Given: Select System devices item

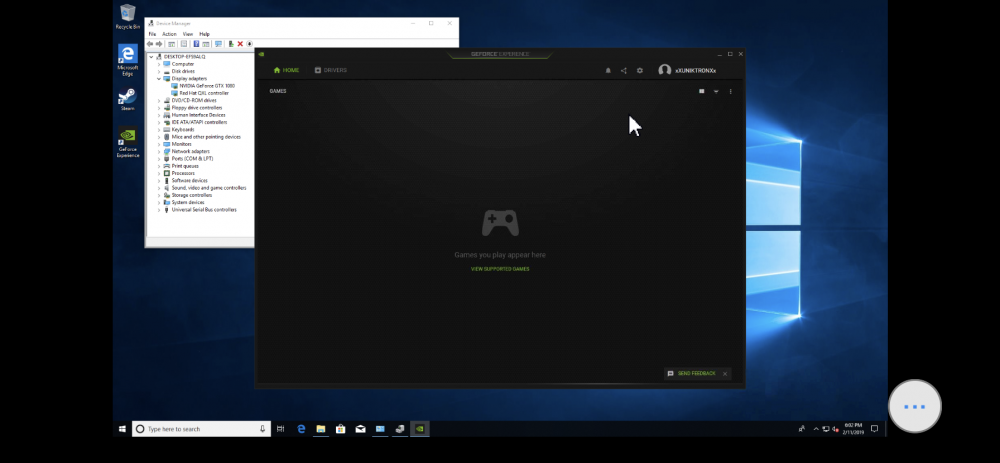Looking at the screenshot, I should pos(188,203).
